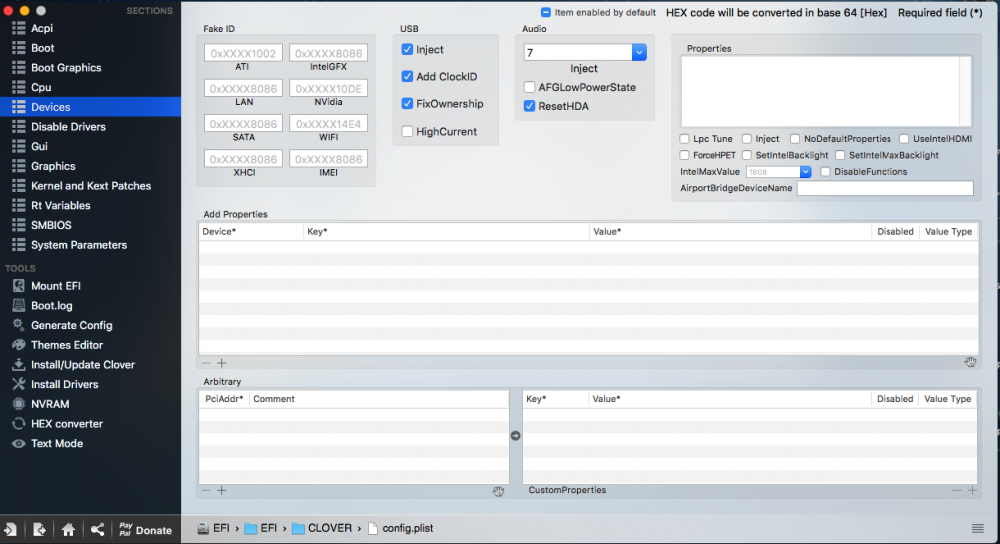Enable Lpc Tune checkbox
The height and width of the screenshot is (544, 1000).
684,138
